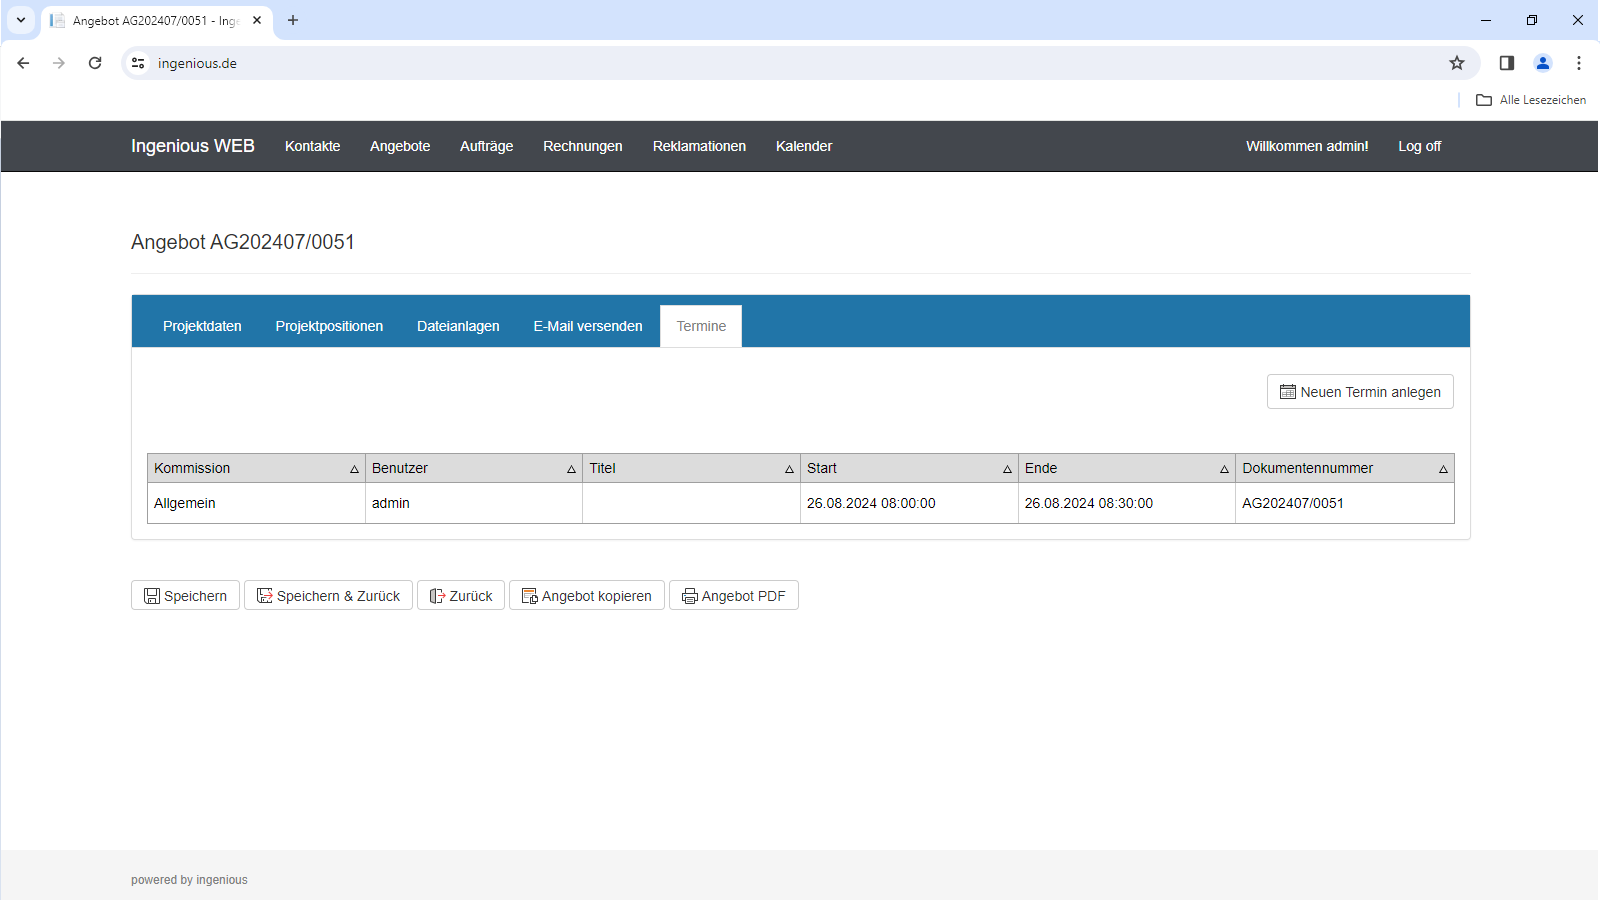Image resolution: width=1600 pixels, height=900 pixels.
Task: Switch to the Projektpositionen tab
Action: [x=329, y=326]
